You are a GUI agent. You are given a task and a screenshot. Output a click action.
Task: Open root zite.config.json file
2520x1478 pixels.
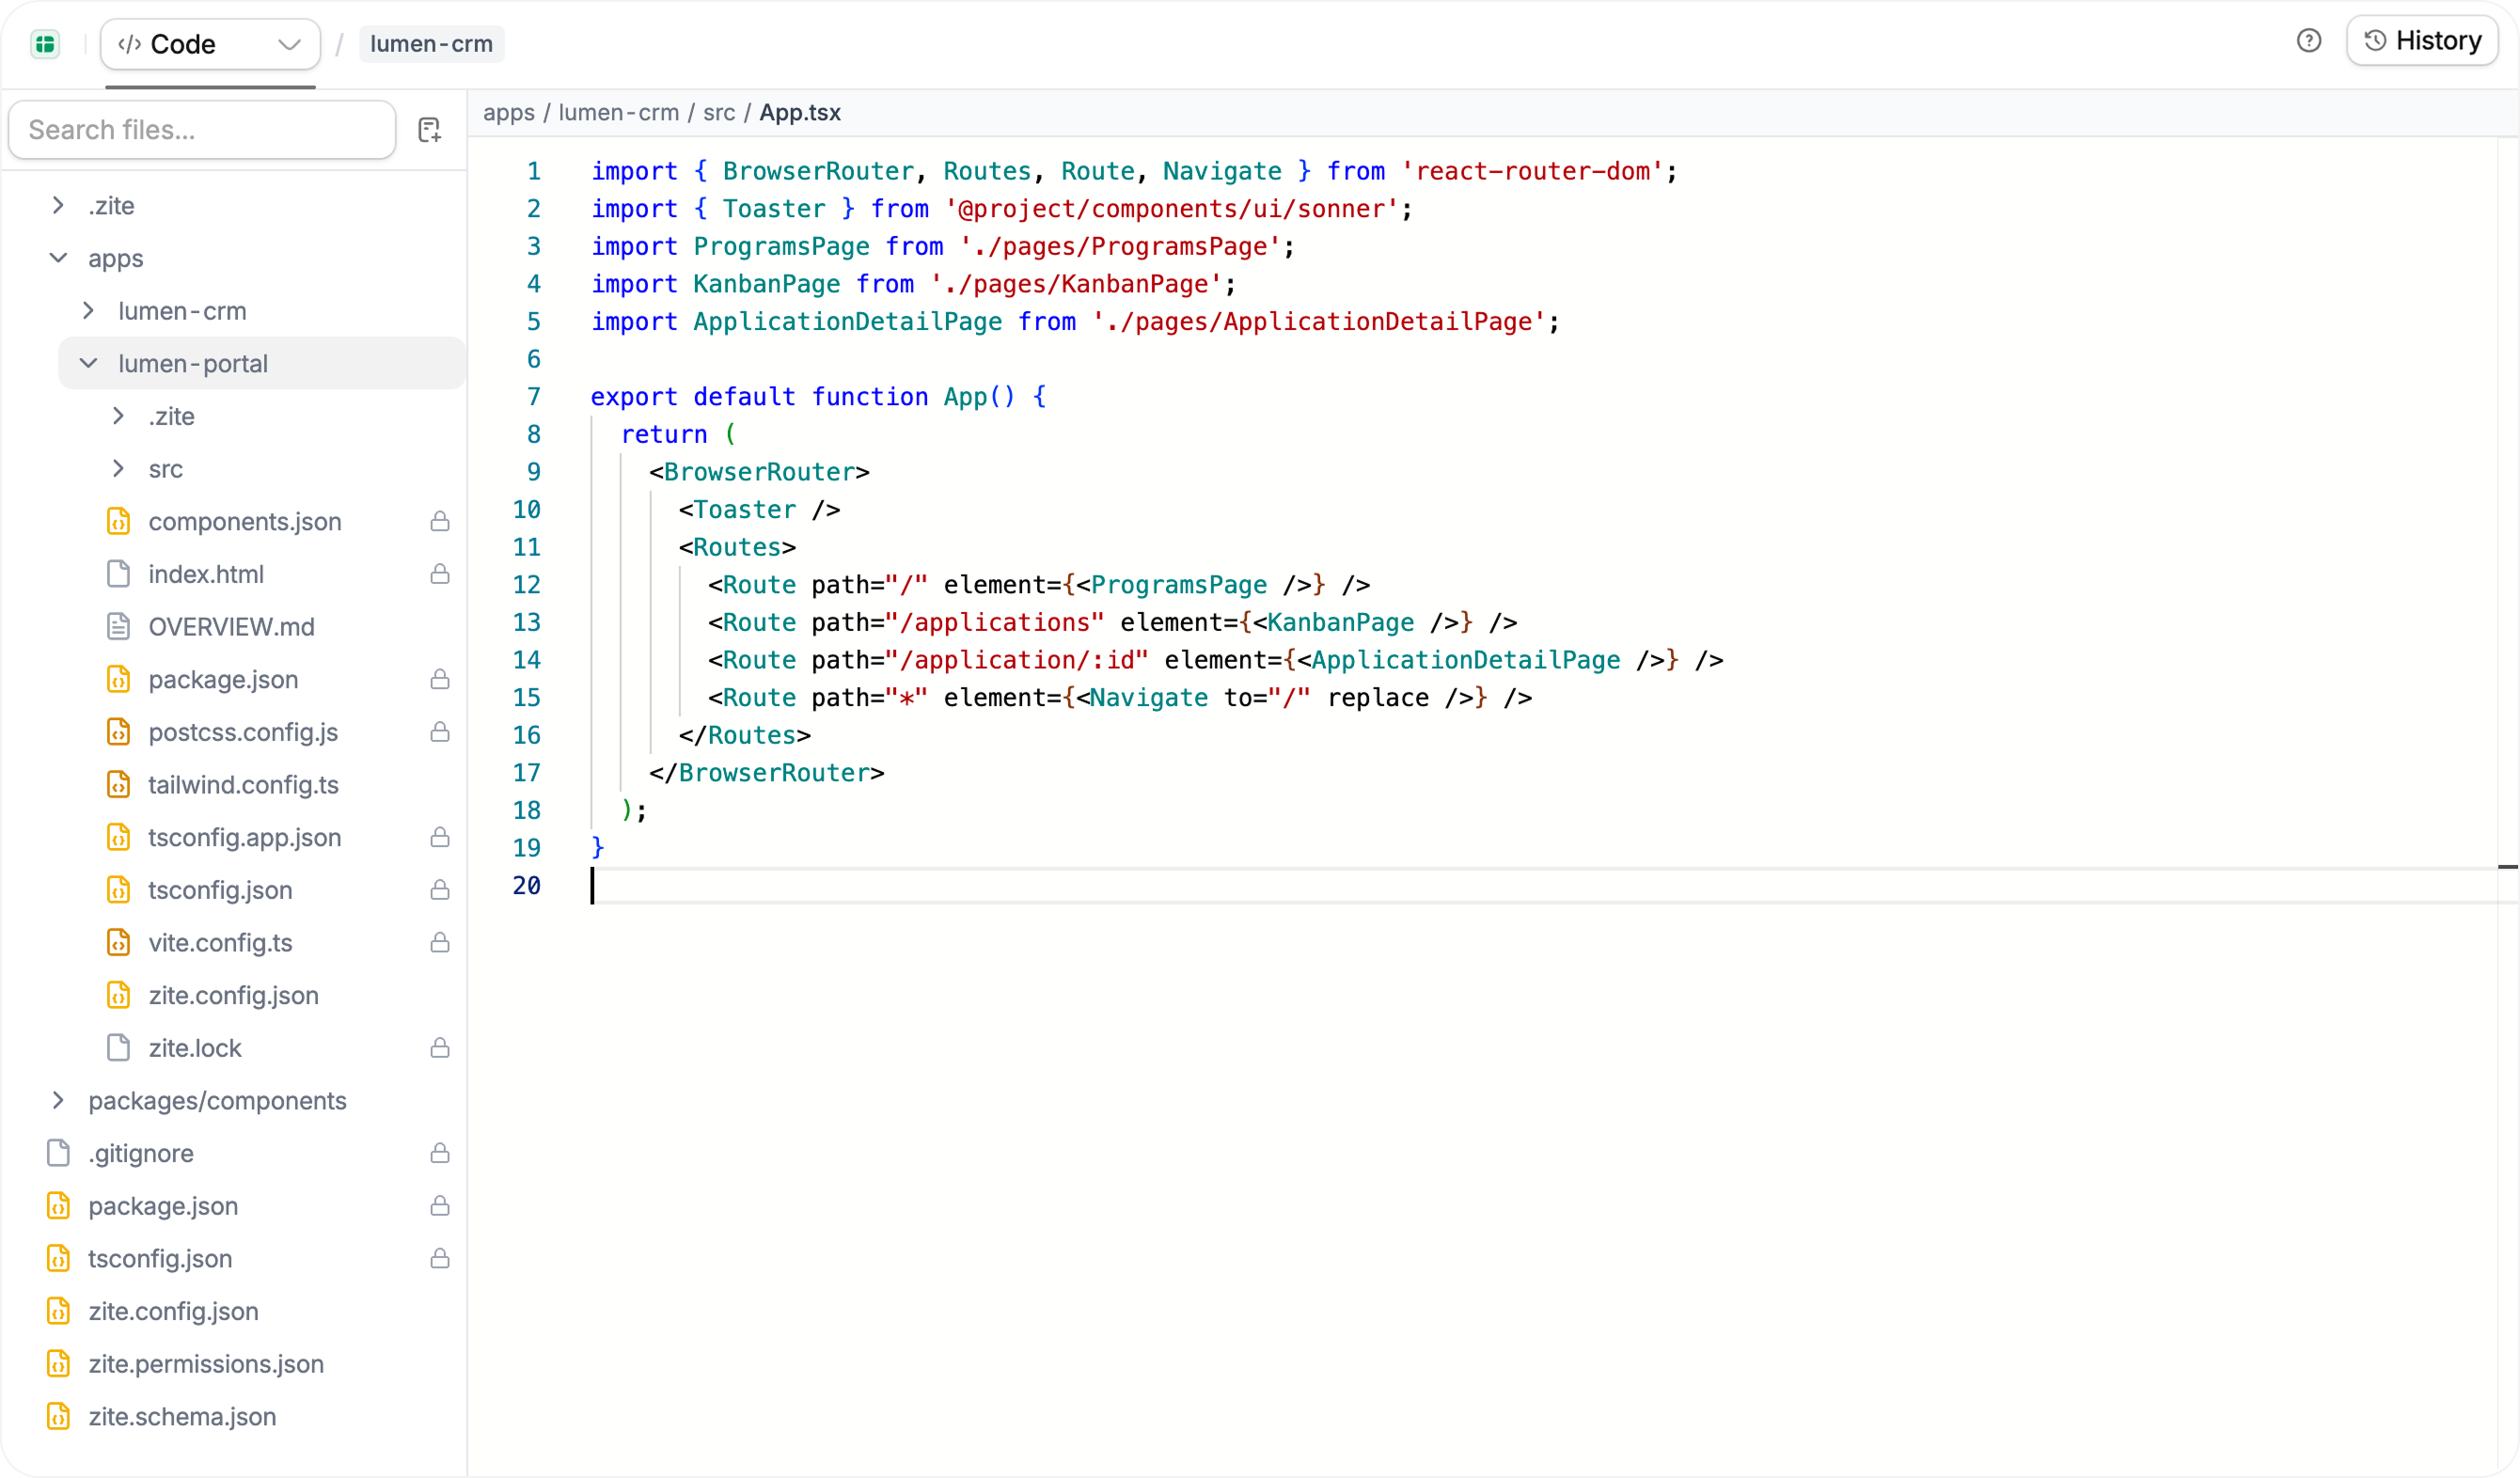[x=173, y=1312]
